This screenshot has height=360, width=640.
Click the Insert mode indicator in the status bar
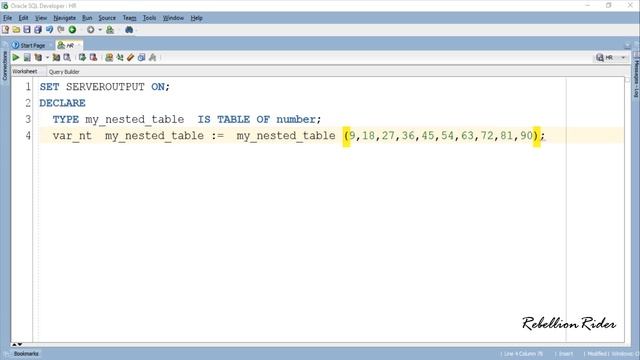[x=566, y=353]
